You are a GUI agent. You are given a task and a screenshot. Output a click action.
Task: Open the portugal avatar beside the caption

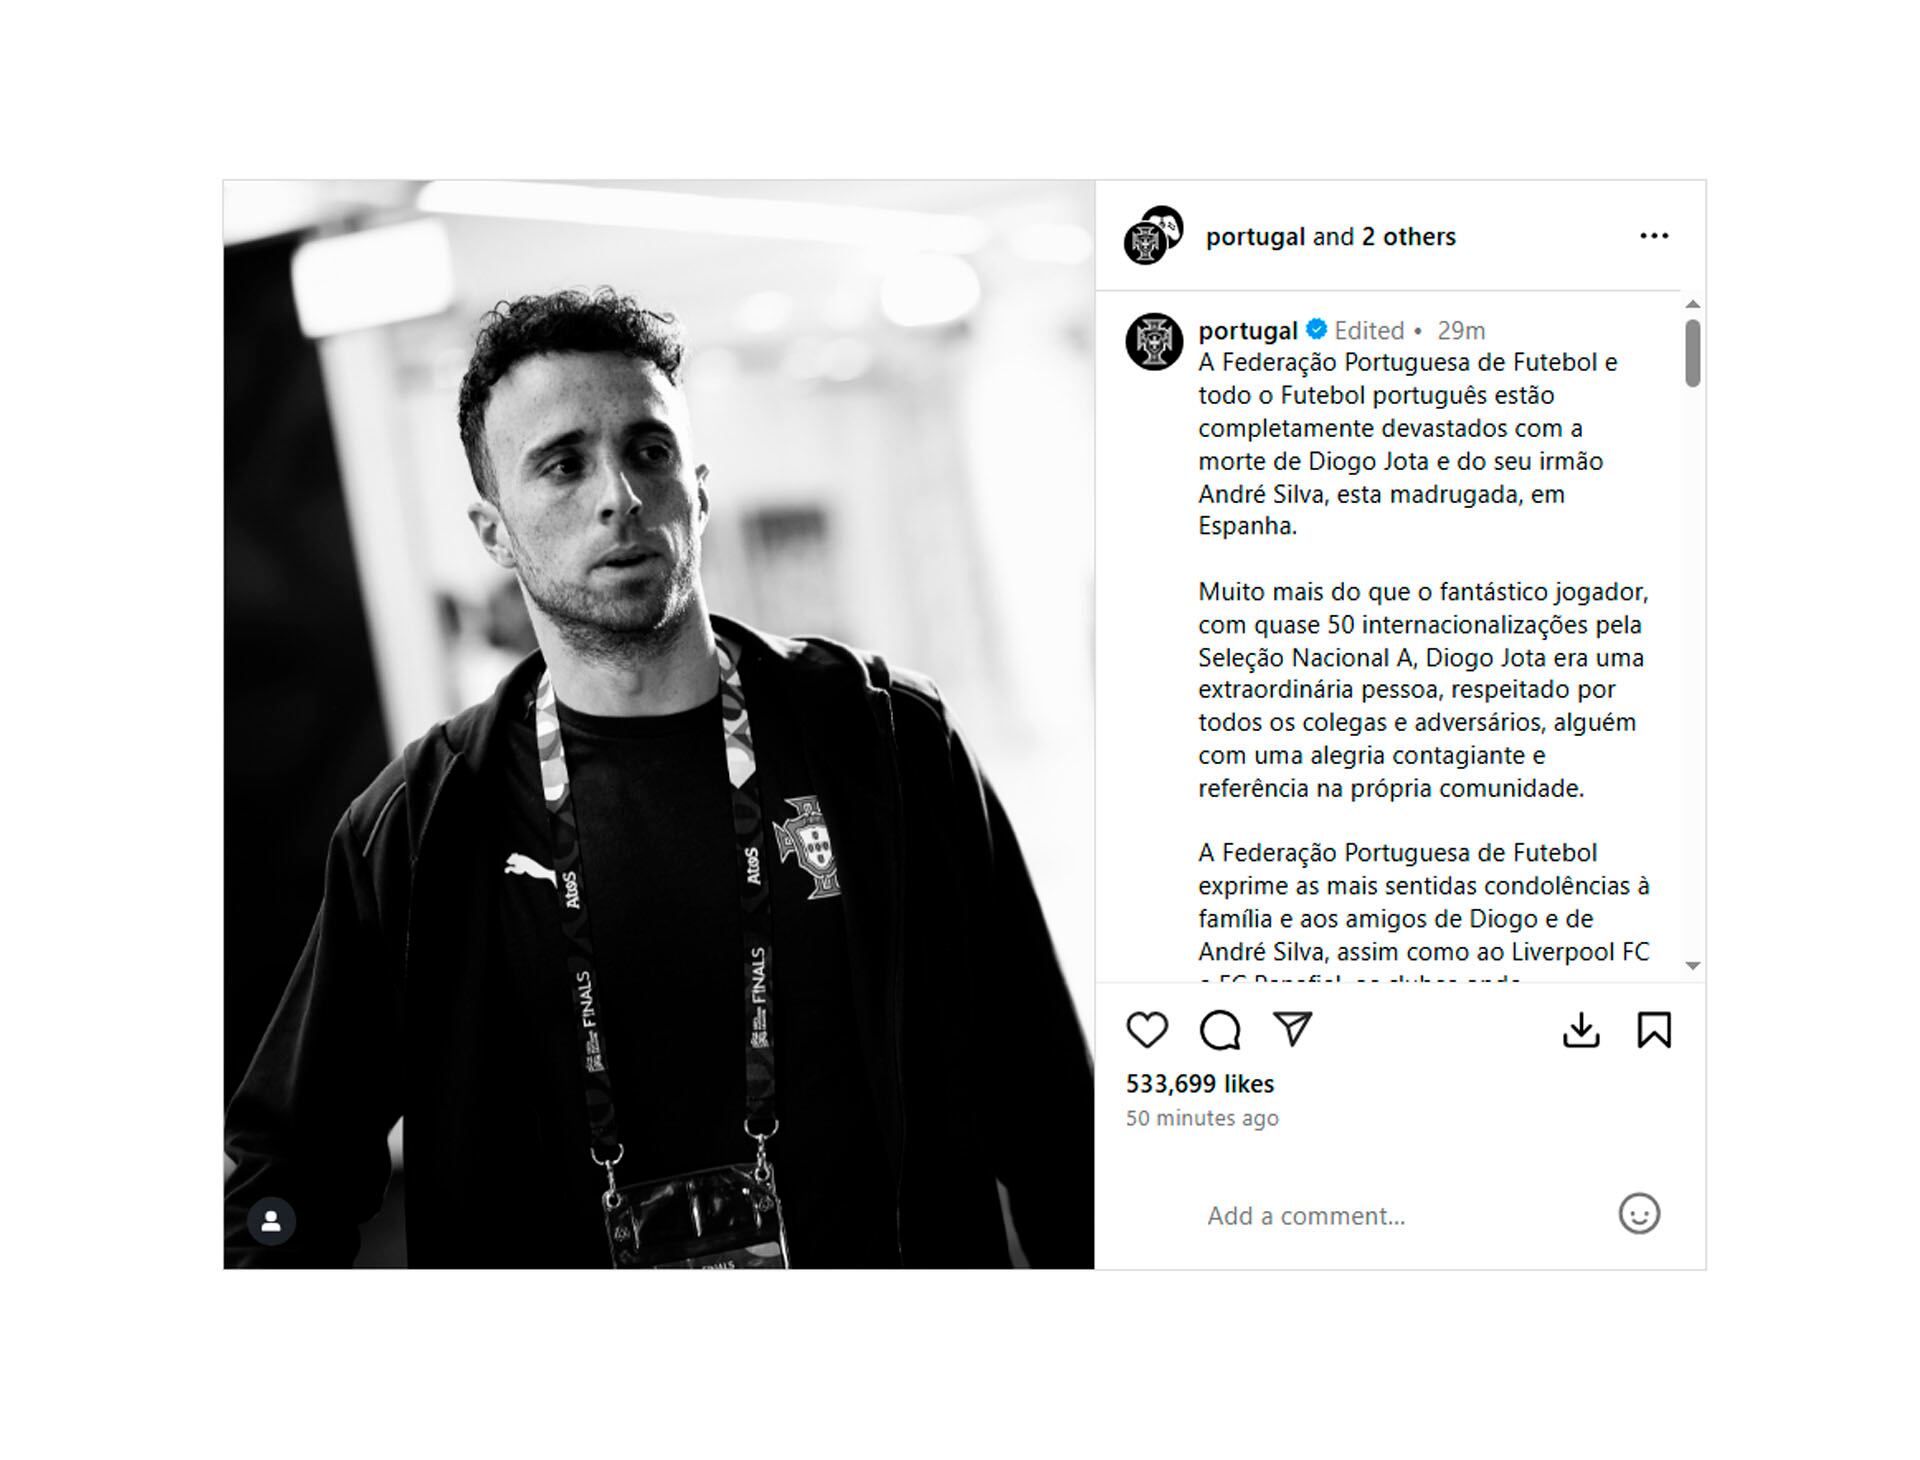1154,342
